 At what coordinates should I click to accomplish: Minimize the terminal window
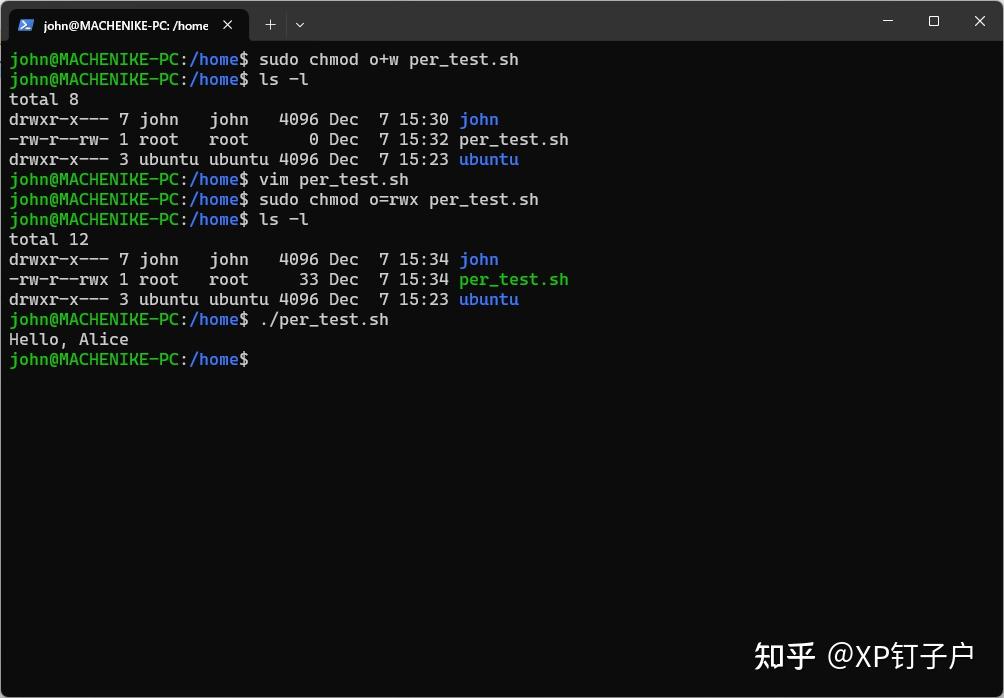click(887, 20)
